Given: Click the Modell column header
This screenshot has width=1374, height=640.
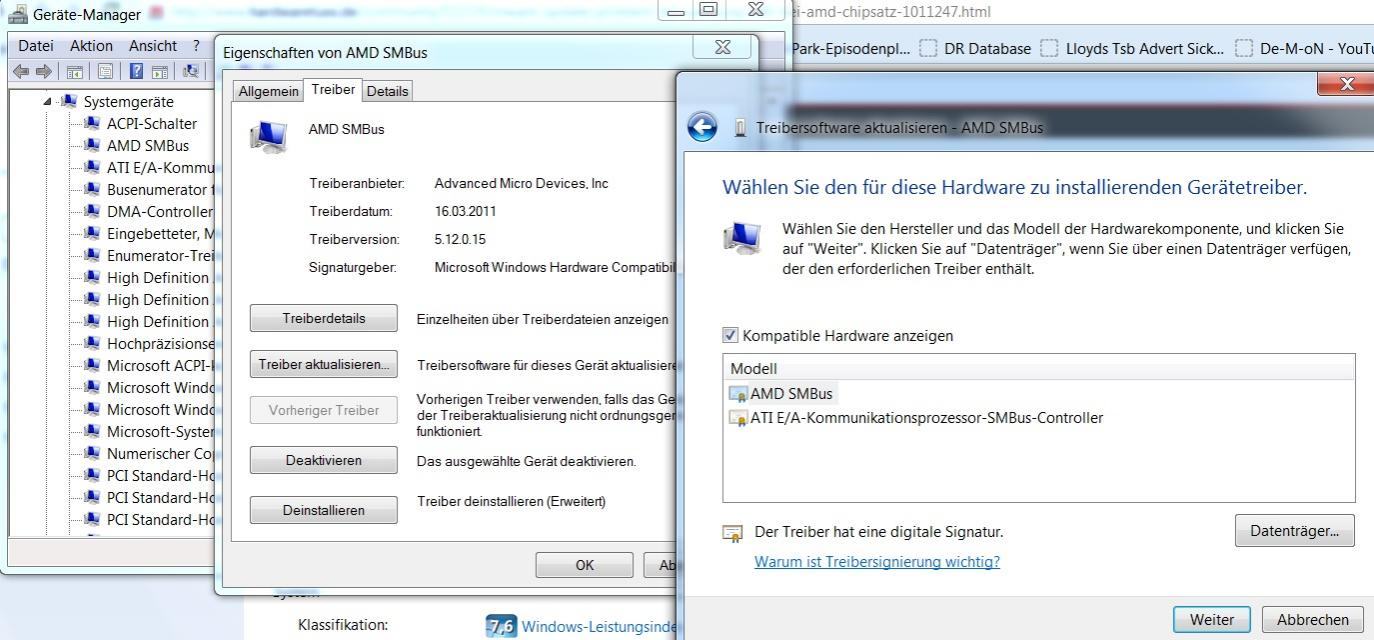Looking at the screenshot, I should 1038,368.
